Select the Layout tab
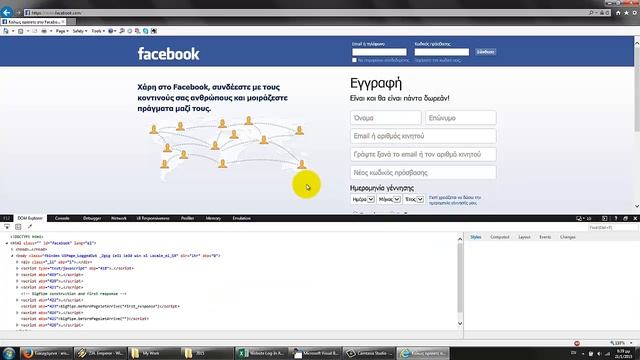The width and height of the screenshot is (640, 360). (524, 237)
